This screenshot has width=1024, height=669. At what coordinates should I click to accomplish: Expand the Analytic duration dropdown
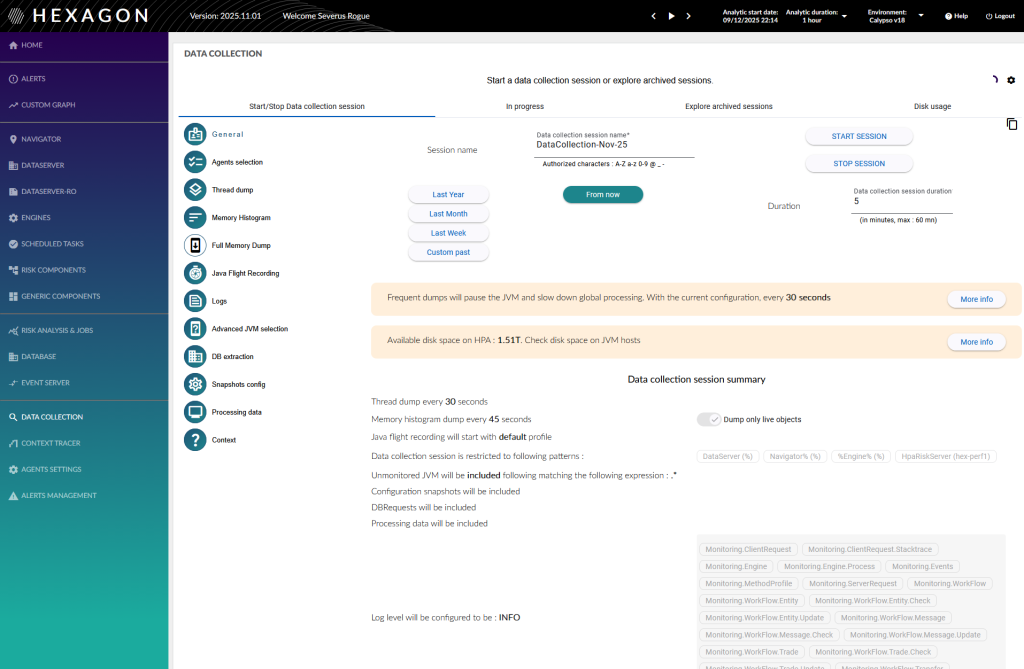(x=844, y=16)
